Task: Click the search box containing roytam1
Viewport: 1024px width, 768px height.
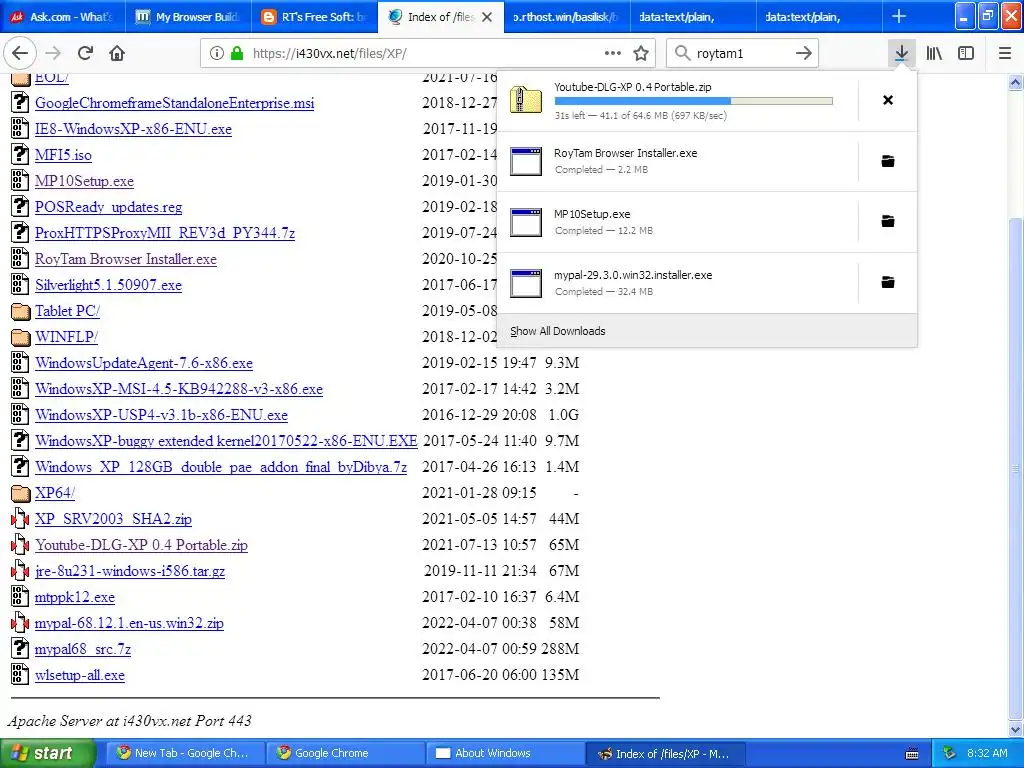Action: pos(741,54)
